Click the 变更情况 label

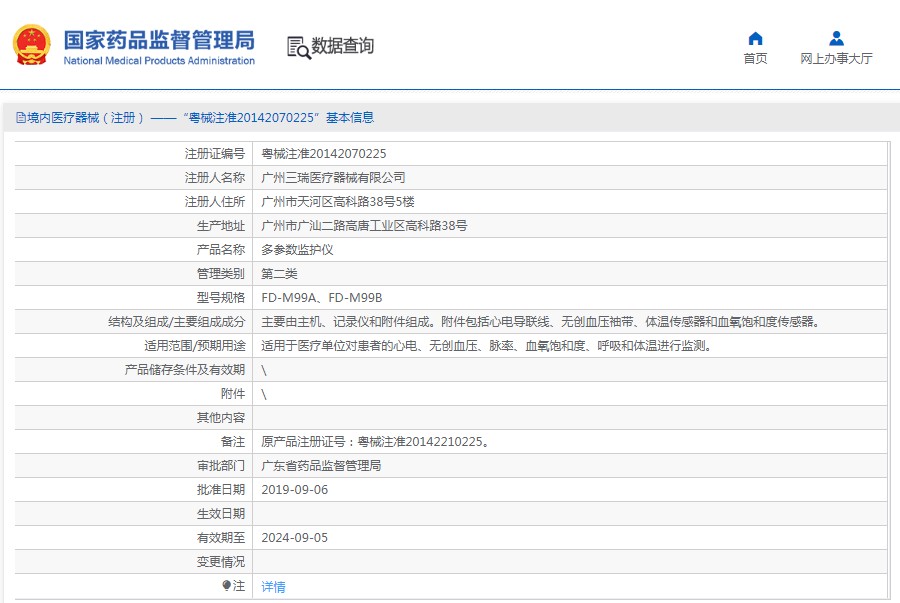(221, 562)
